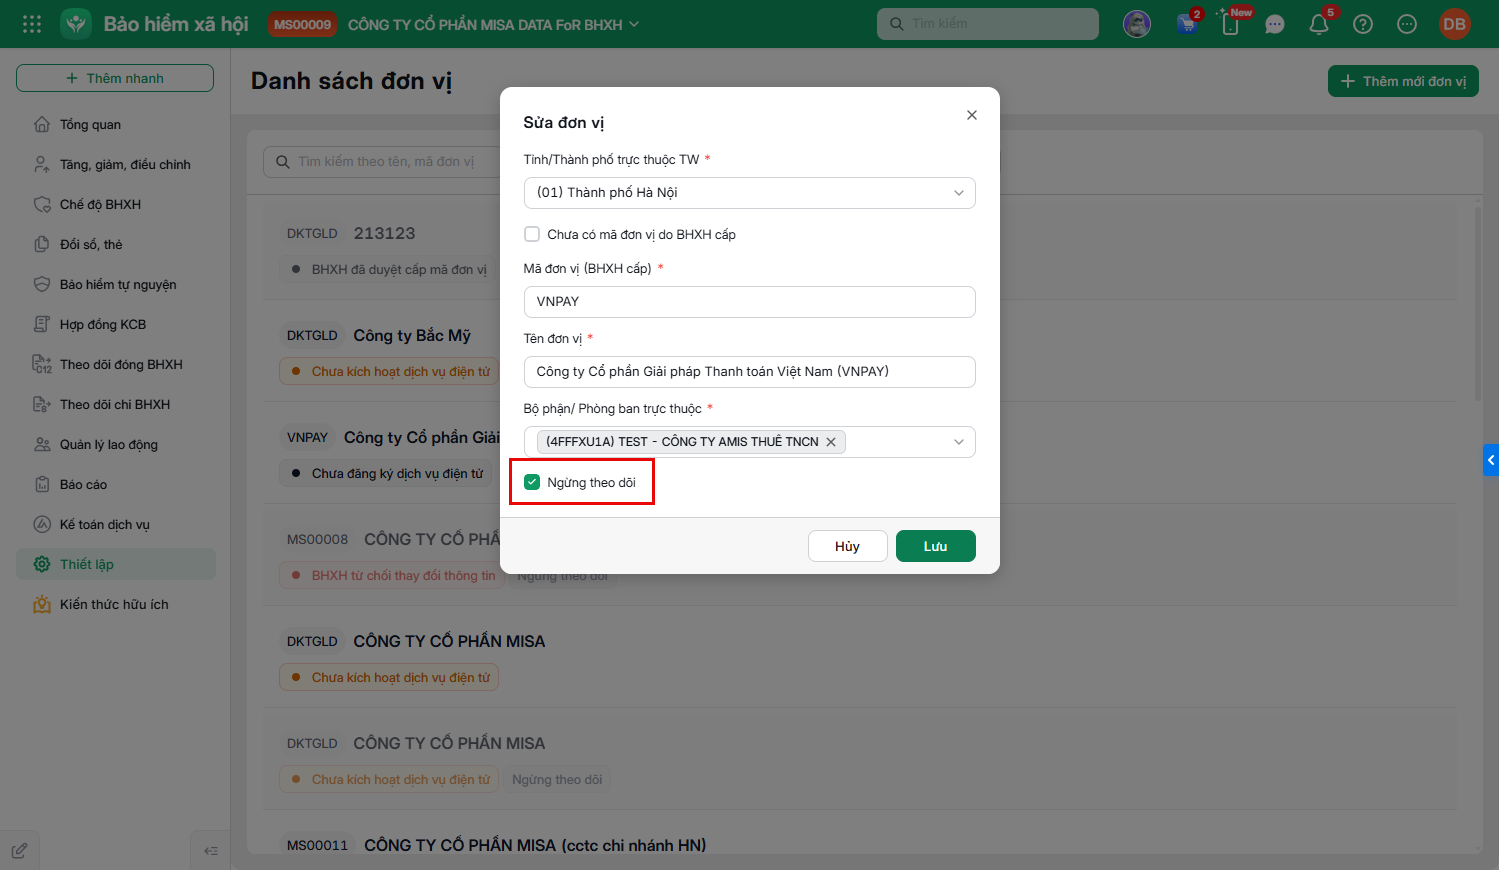Collapse the left sidebar menu
Viewport: 1499px width, 870px height.
211,851
